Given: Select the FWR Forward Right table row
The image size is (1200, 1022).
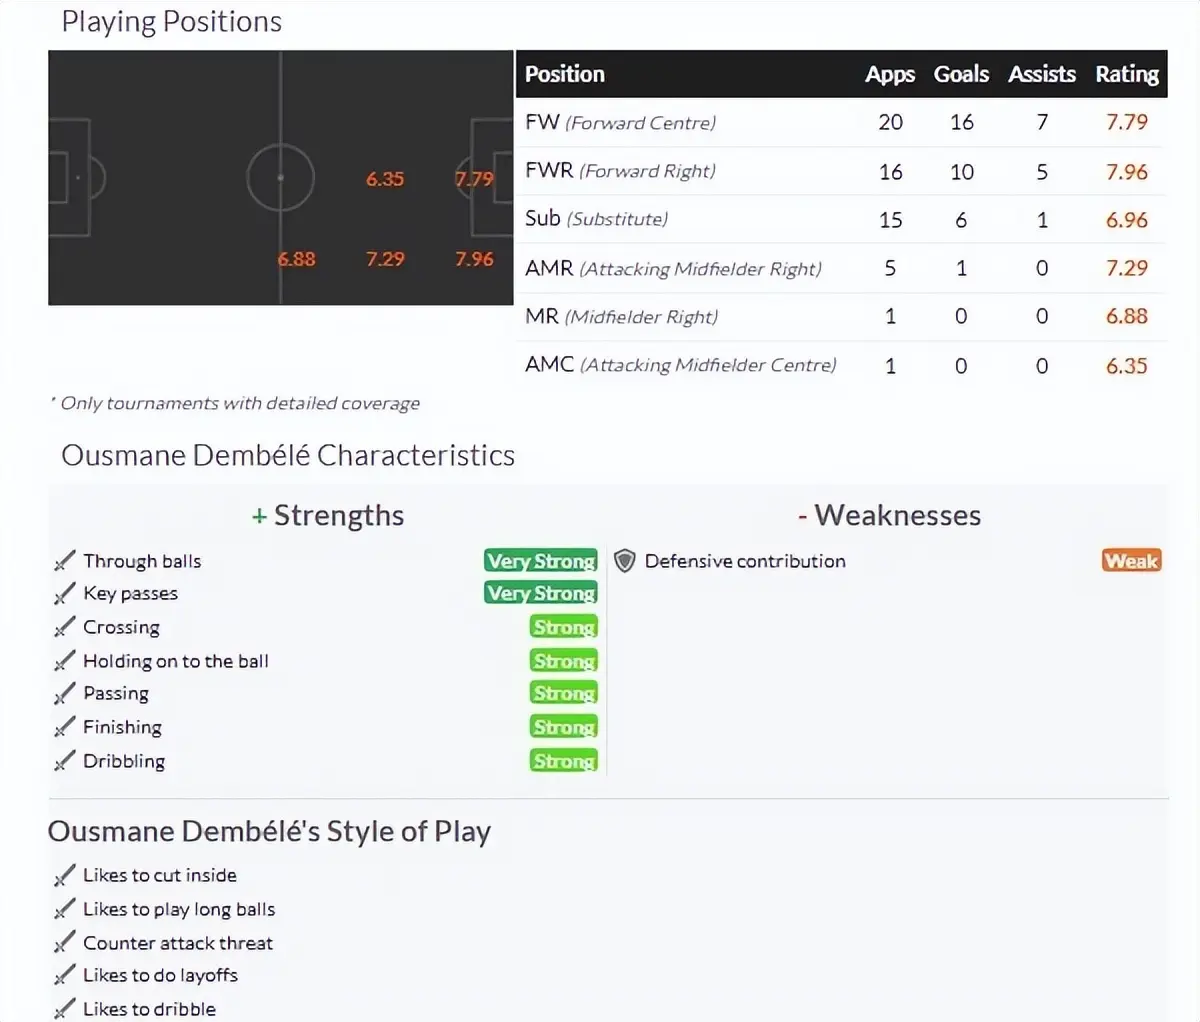Looking at the screenshot, I should [x=841, y=171].
